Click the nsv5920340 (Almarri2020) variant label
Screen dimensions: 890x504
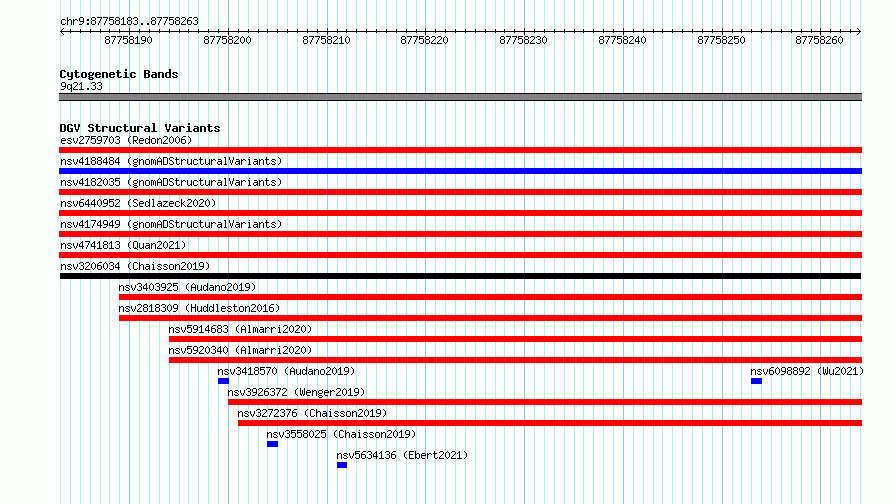[240, 350]
